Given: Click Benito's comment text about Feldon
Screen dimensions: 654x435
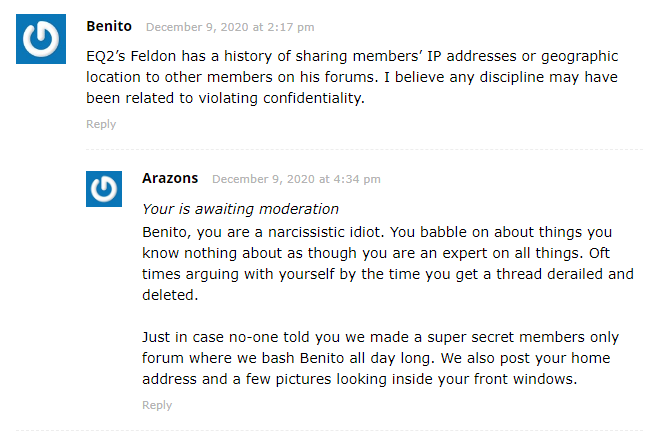Looking at the screenshot, I should [x=352, y=77].
